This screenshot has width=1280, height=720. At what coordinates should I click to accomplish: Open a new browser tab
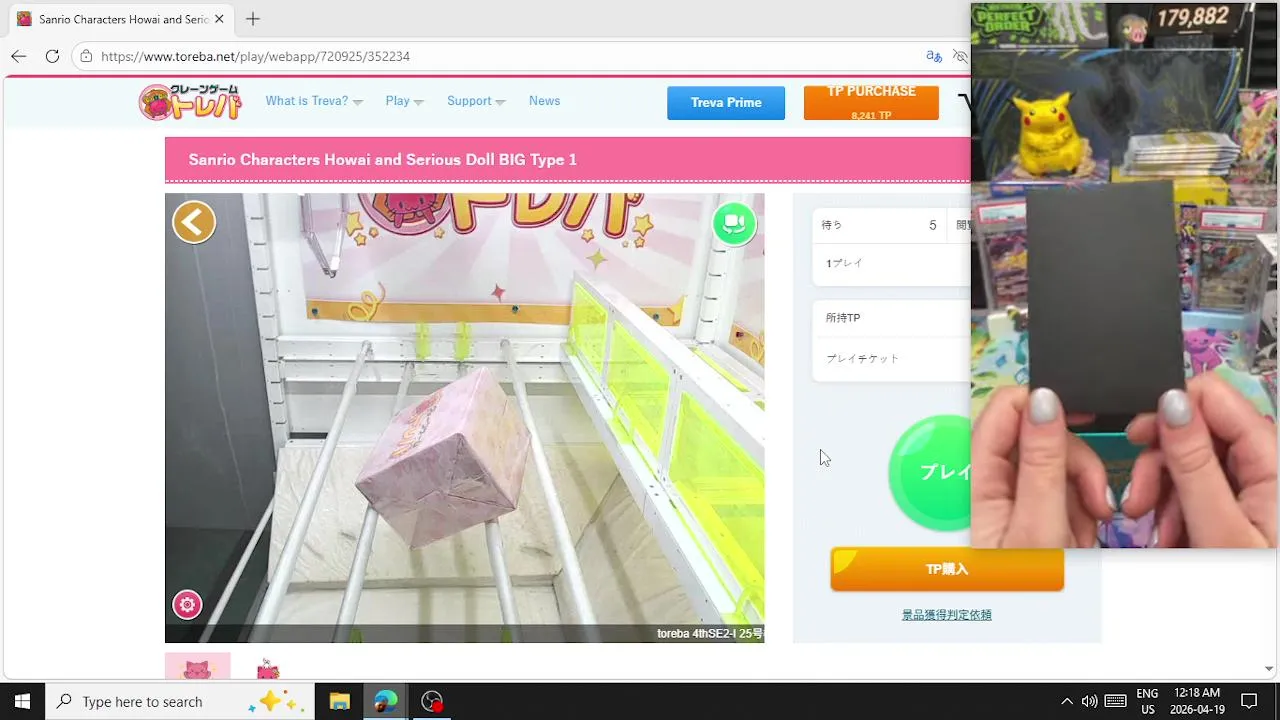[253, 19]
